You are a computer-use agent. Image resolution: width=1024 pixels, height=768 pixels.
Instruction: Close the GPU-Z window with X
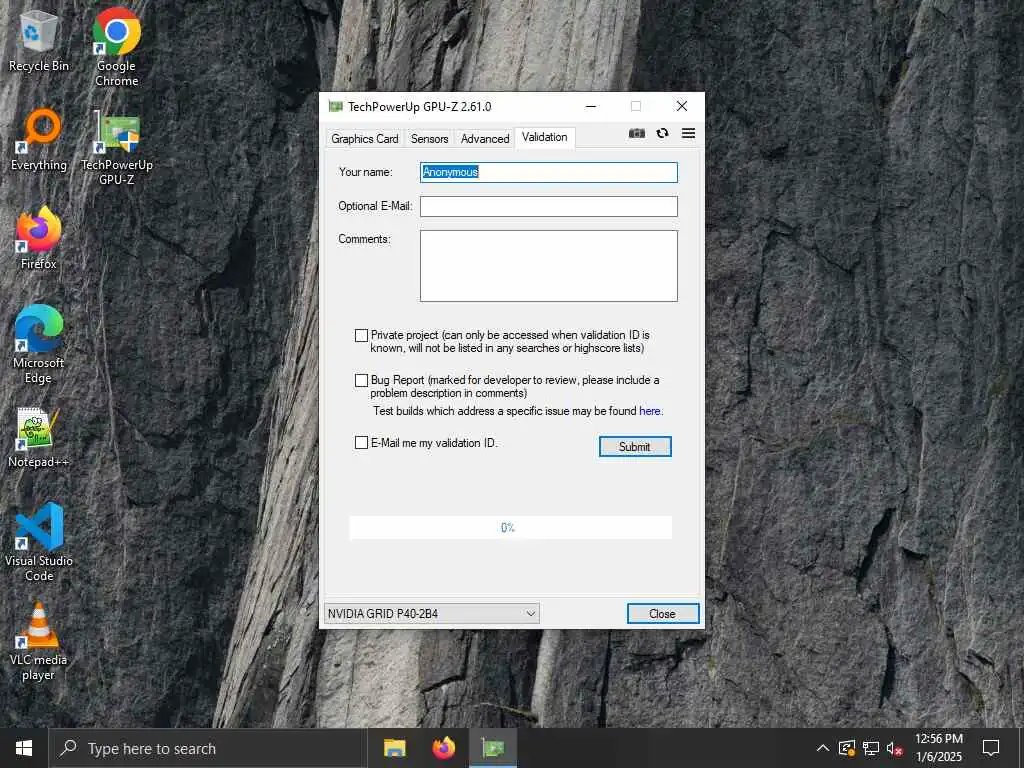[682, 106]
